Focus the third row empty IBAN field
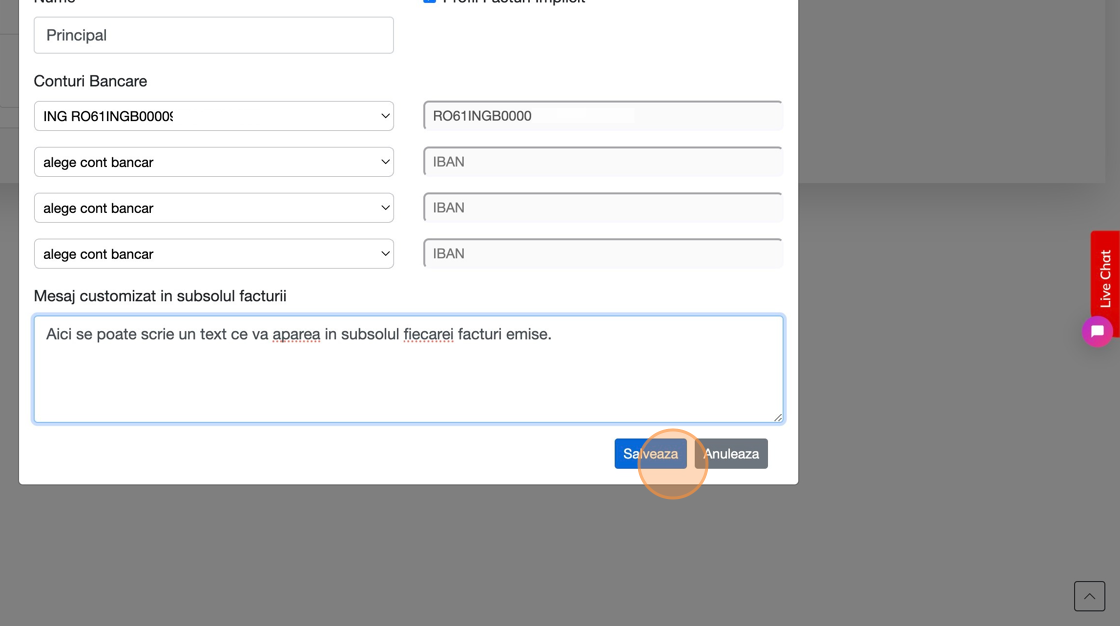 coord(602,208)
